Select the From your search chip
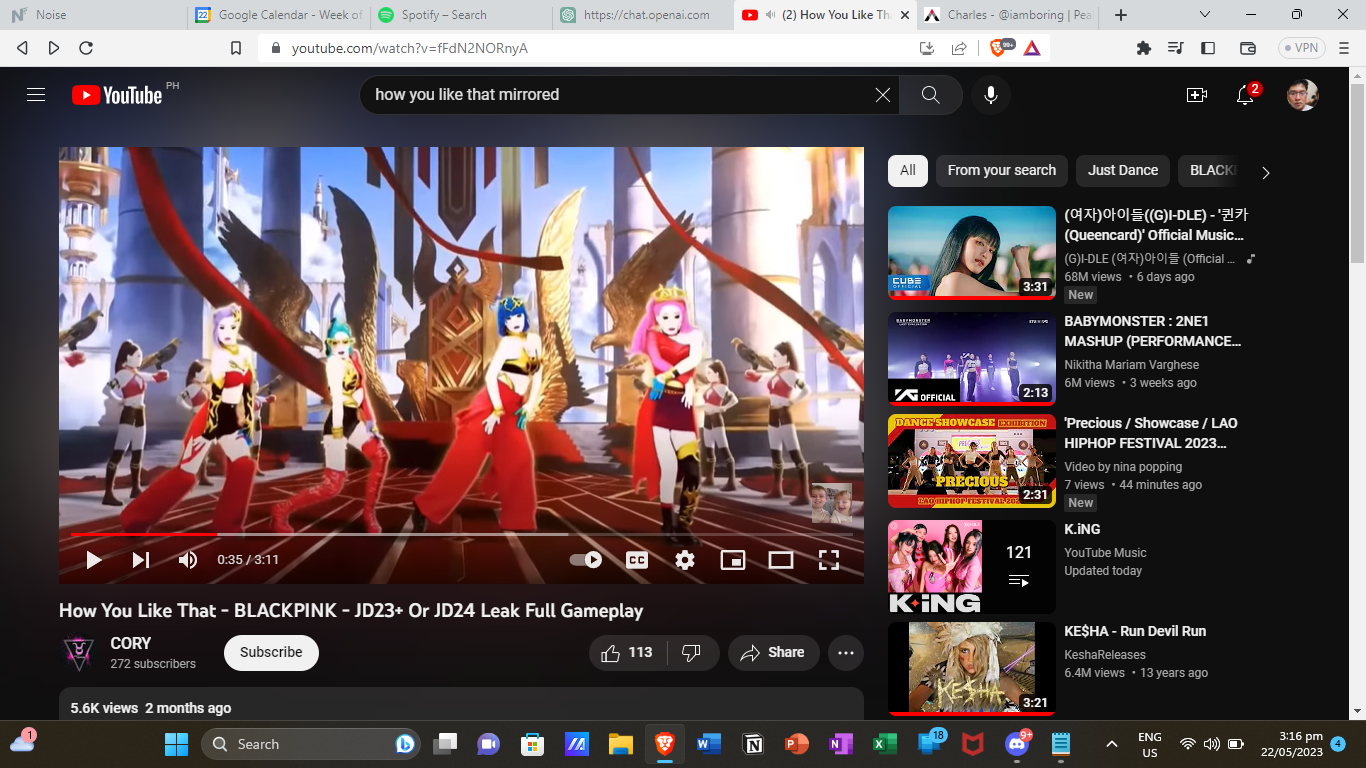Viewport: 1366px width, 768px height. pyautogui.click(x=1002, y=171)
